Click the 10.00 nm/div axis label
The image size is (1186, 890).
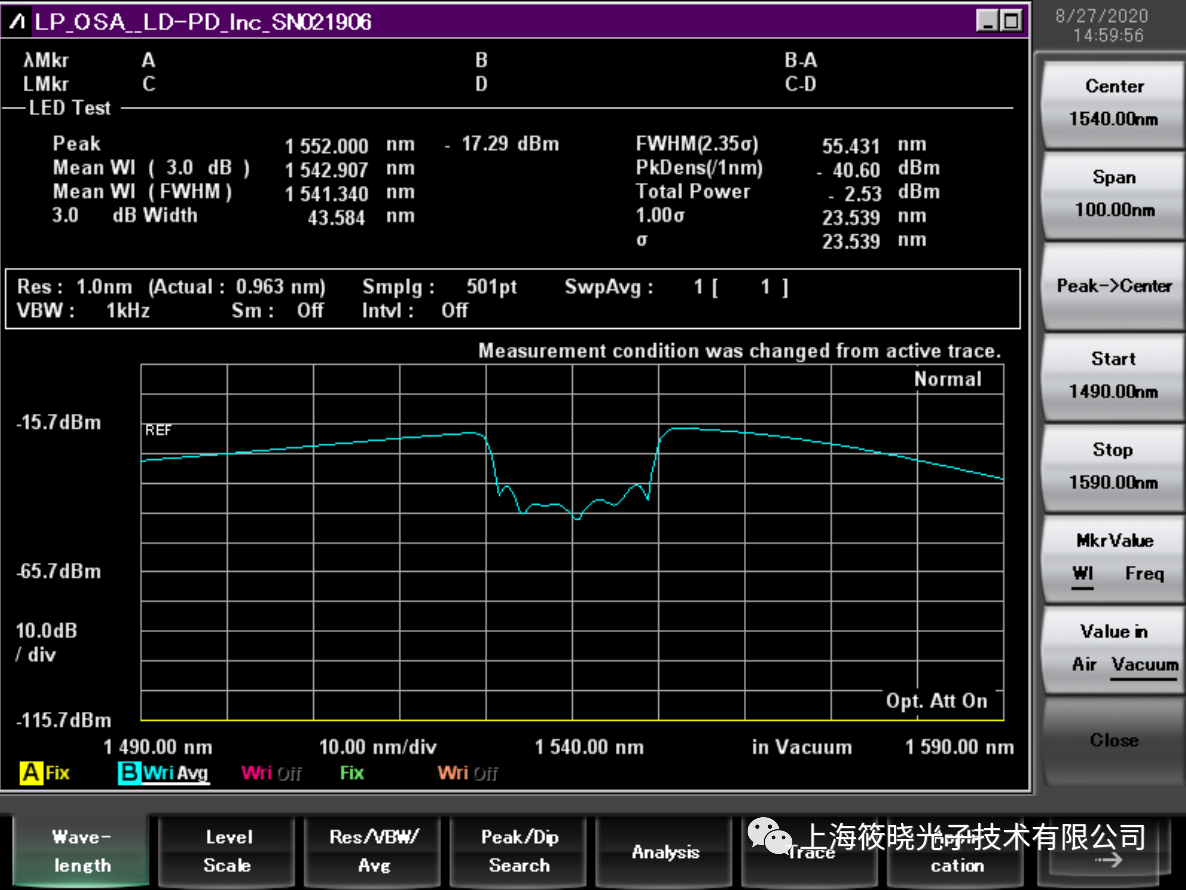pyautogui.click(x=377, y=747)
